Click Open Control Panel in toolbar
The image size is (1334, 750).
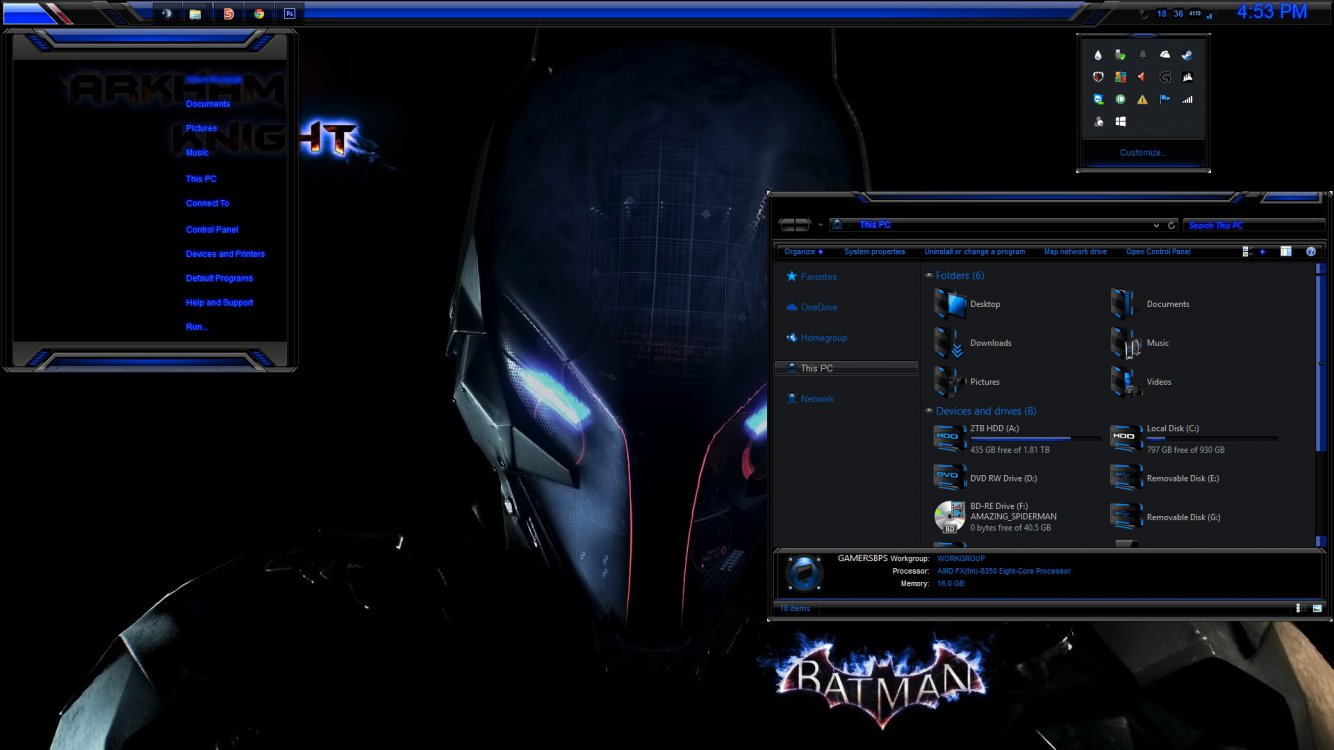[x=1158, y=252]
